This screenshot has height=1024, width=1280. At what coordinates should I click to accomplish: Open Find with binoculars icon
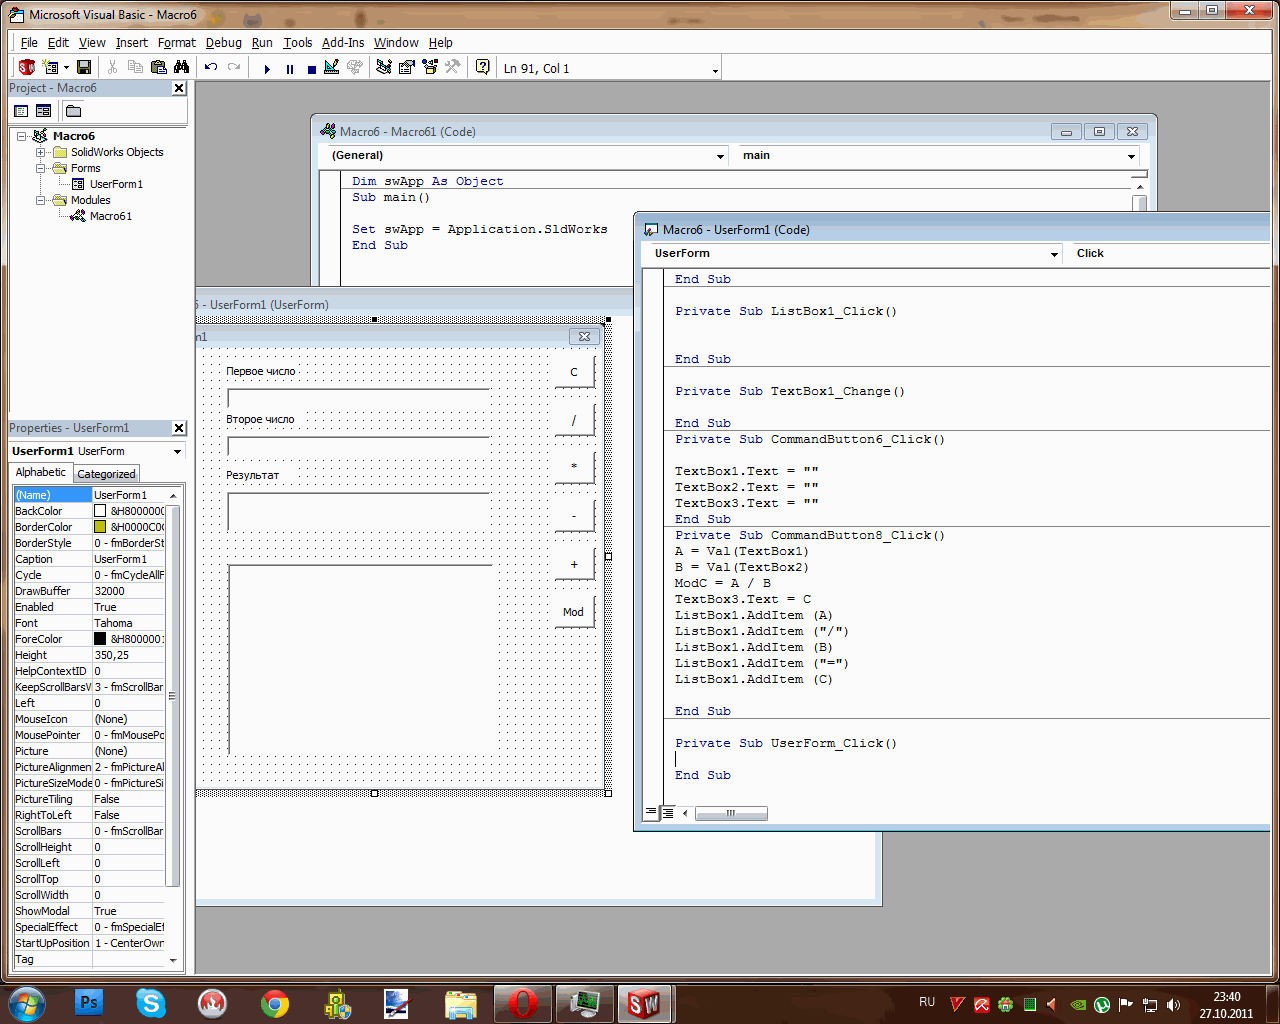click(x=181, y=68)
